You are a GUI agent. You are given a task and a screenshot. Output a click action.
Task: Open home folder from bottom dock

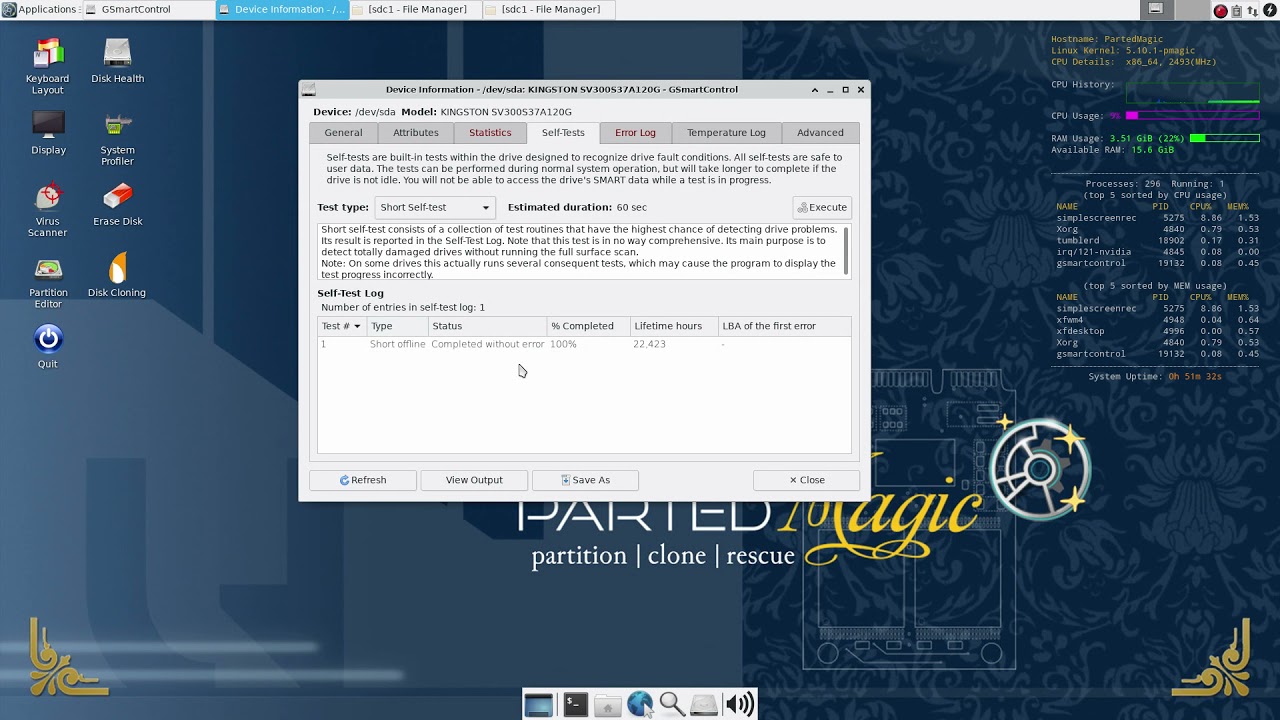(607, 705)
